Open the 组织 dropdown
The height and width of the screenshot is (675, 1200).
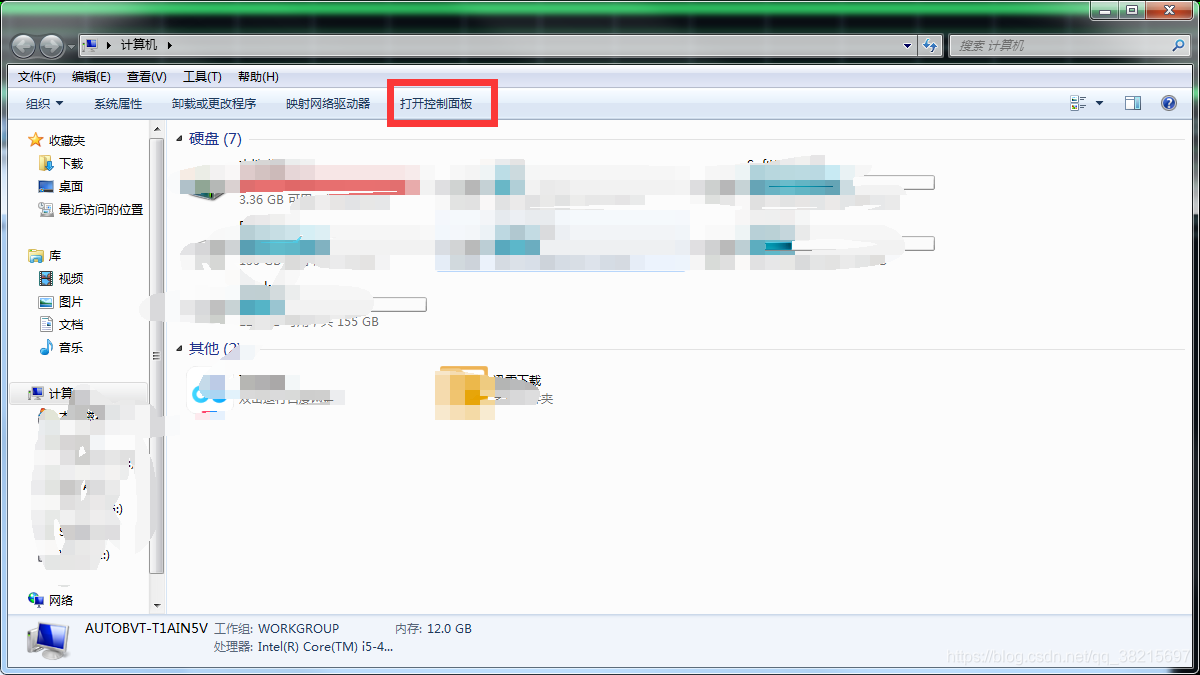45,103
